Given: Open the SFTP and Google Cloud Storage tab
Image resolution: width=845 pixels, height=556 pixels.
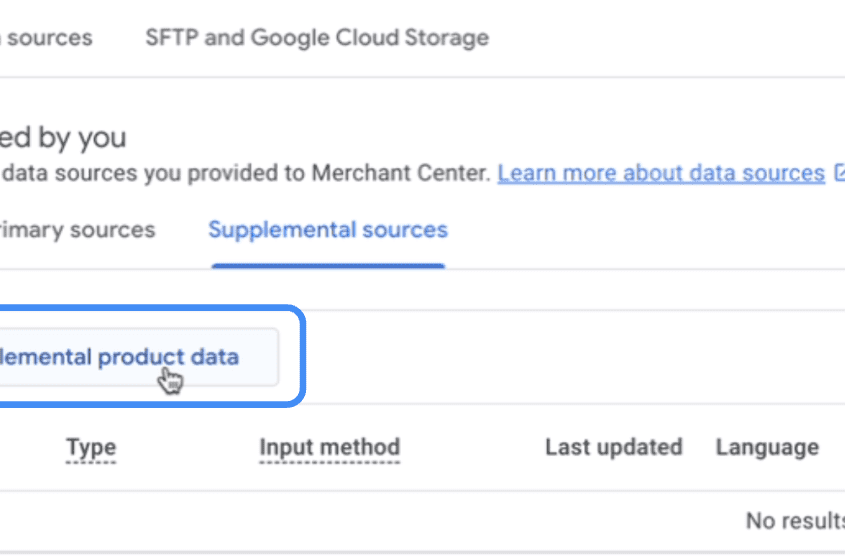Looking at the screenshot, I should (317, 38).
